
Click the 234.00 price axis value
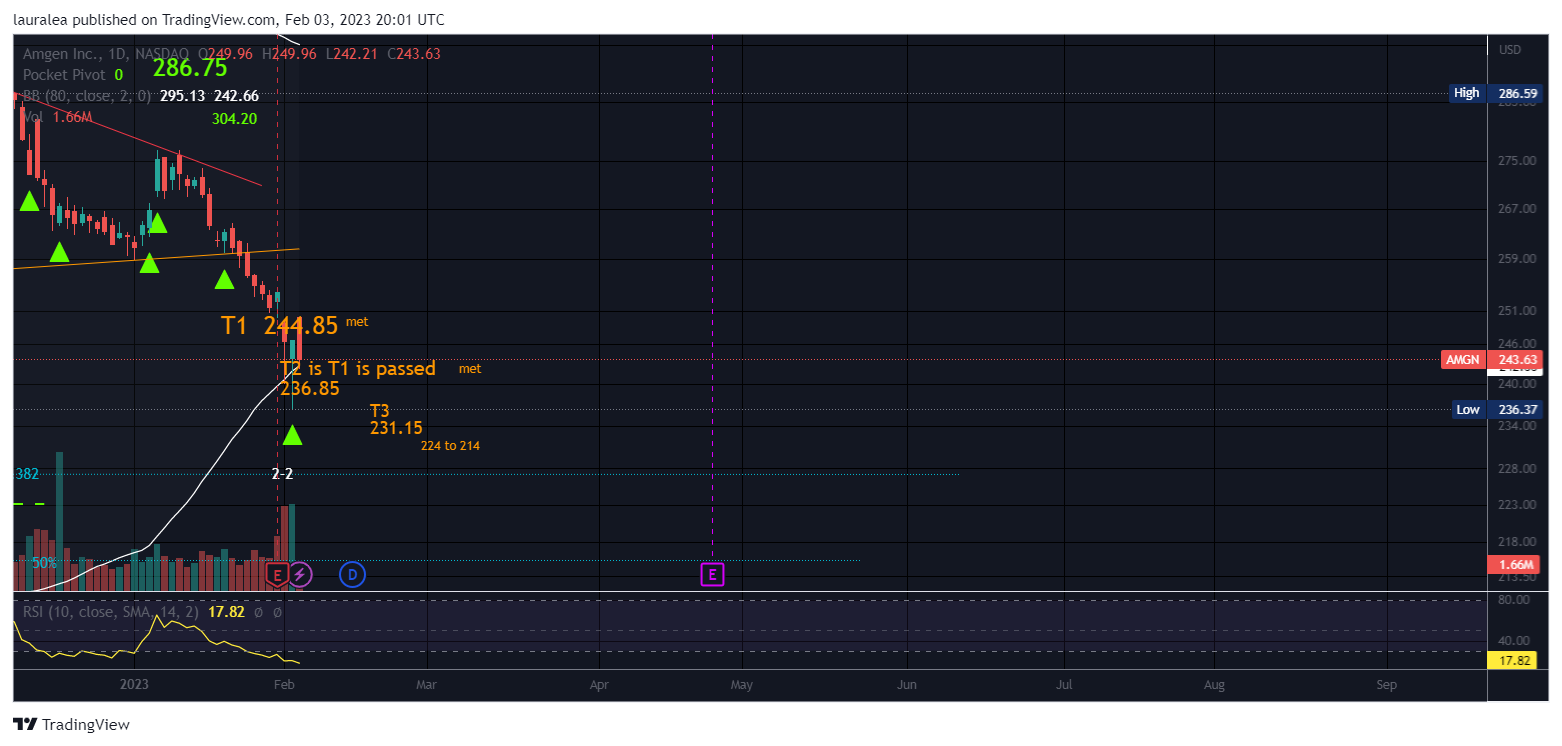click(1516, 426)
